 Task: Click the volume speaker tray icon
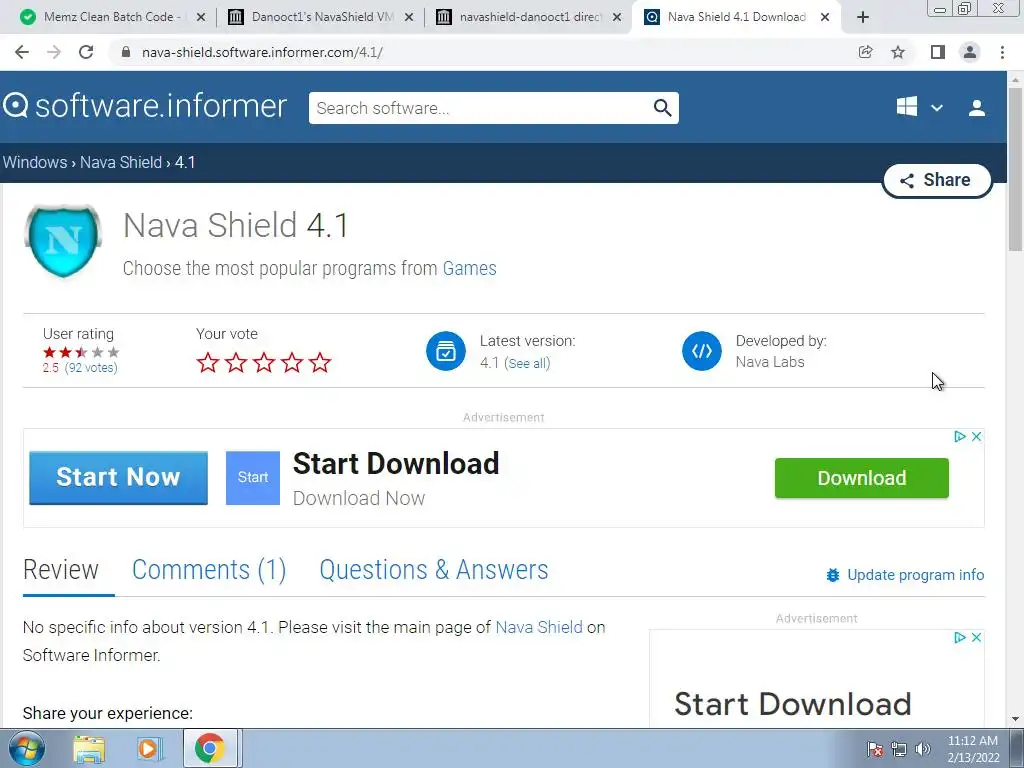click(x=923, y=749)
